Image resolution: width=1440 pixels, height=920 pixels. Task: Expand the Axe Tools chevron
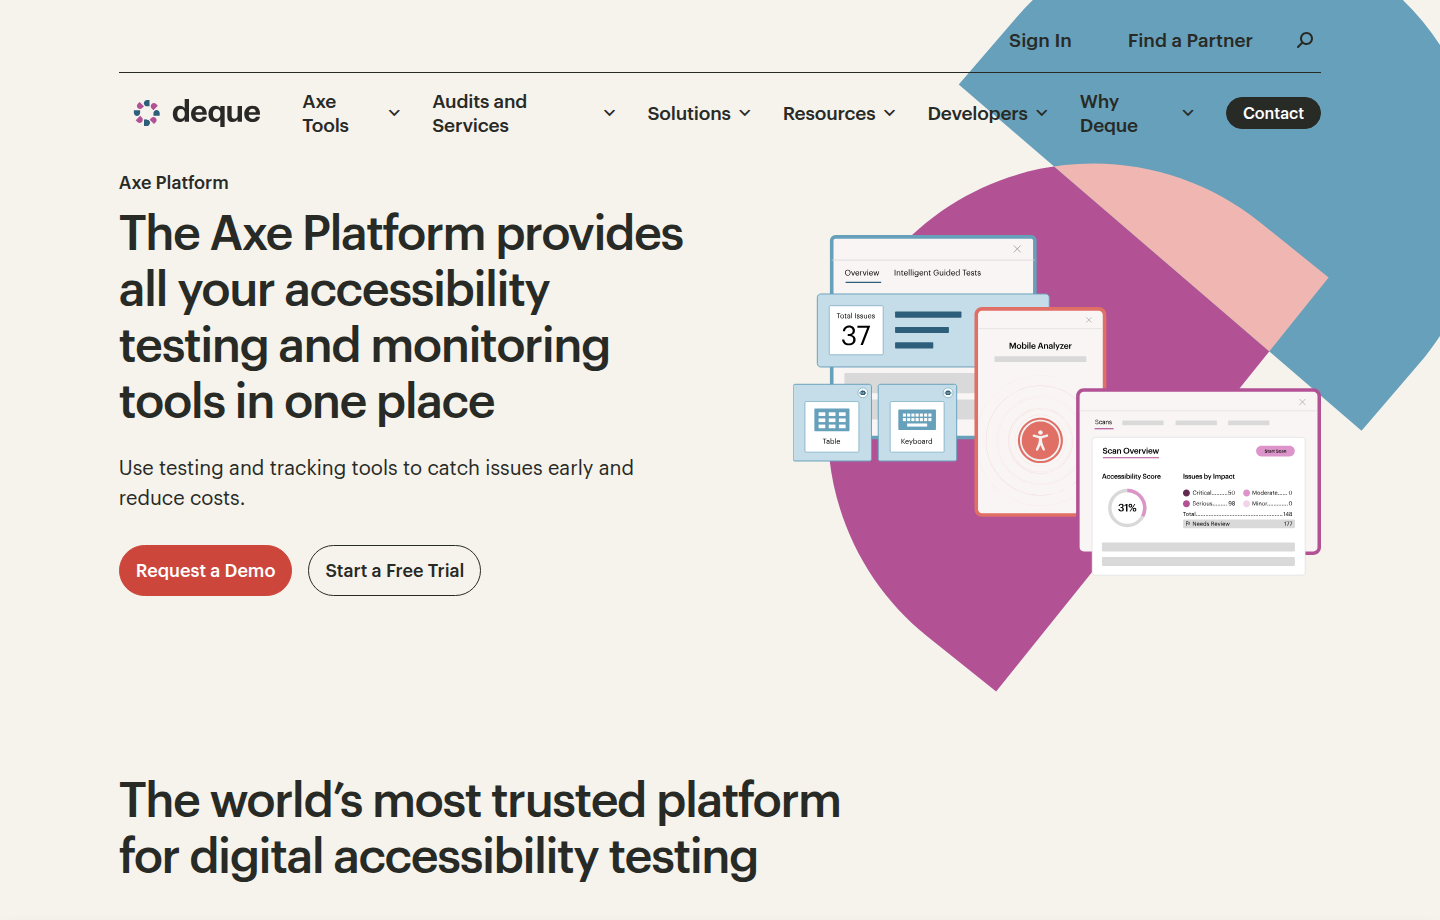pyautogui.click(x=394, y=113)
